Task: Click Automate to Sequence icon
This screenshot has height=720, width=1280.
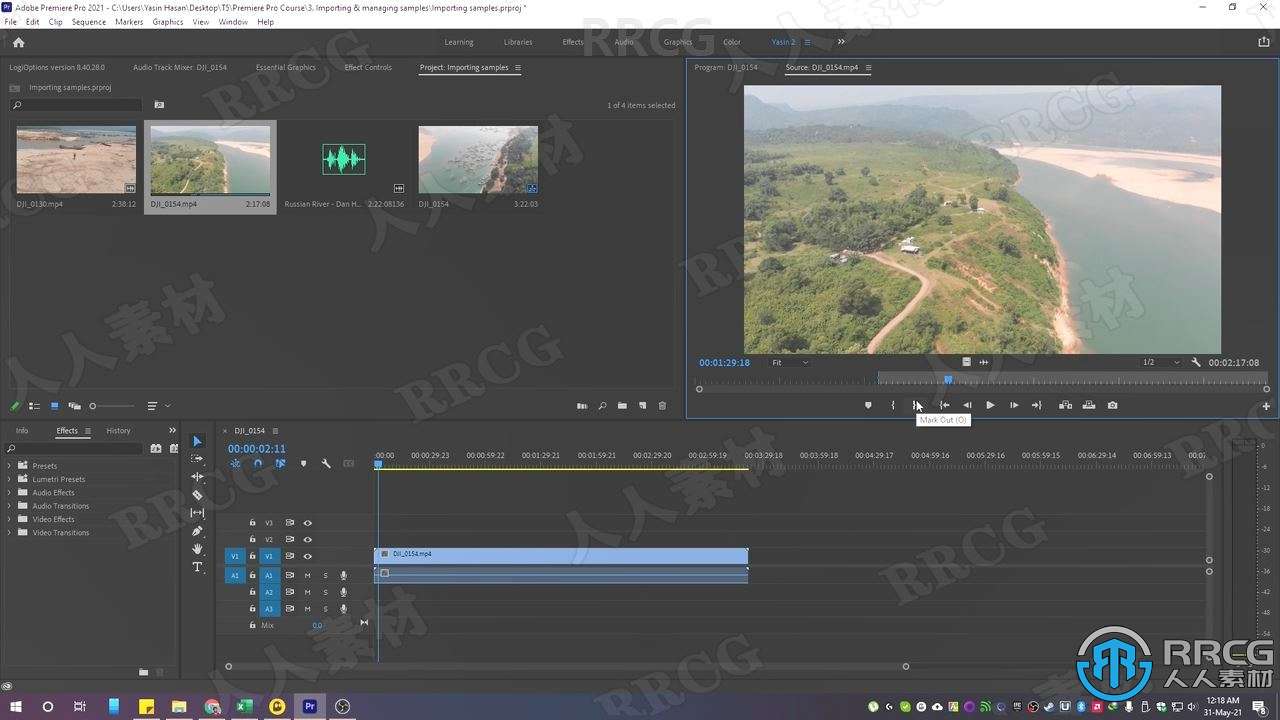Action: pyautogui.click(x=582, y=406)
